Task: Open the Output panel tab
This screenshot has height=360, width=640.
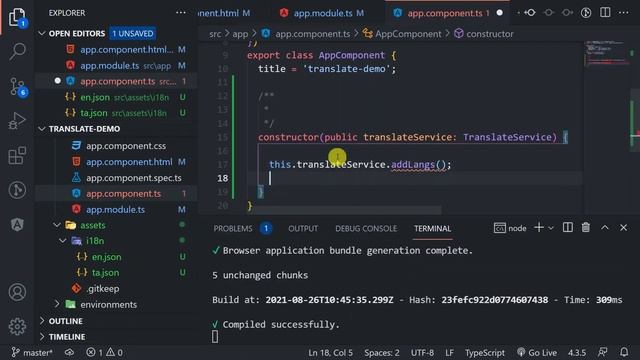Action: click(303, 229)
